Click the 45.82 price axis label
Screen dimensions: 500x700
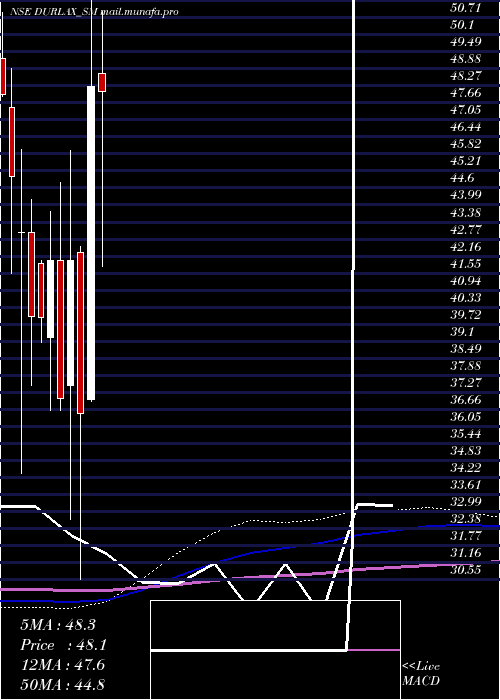pos(465,144)
